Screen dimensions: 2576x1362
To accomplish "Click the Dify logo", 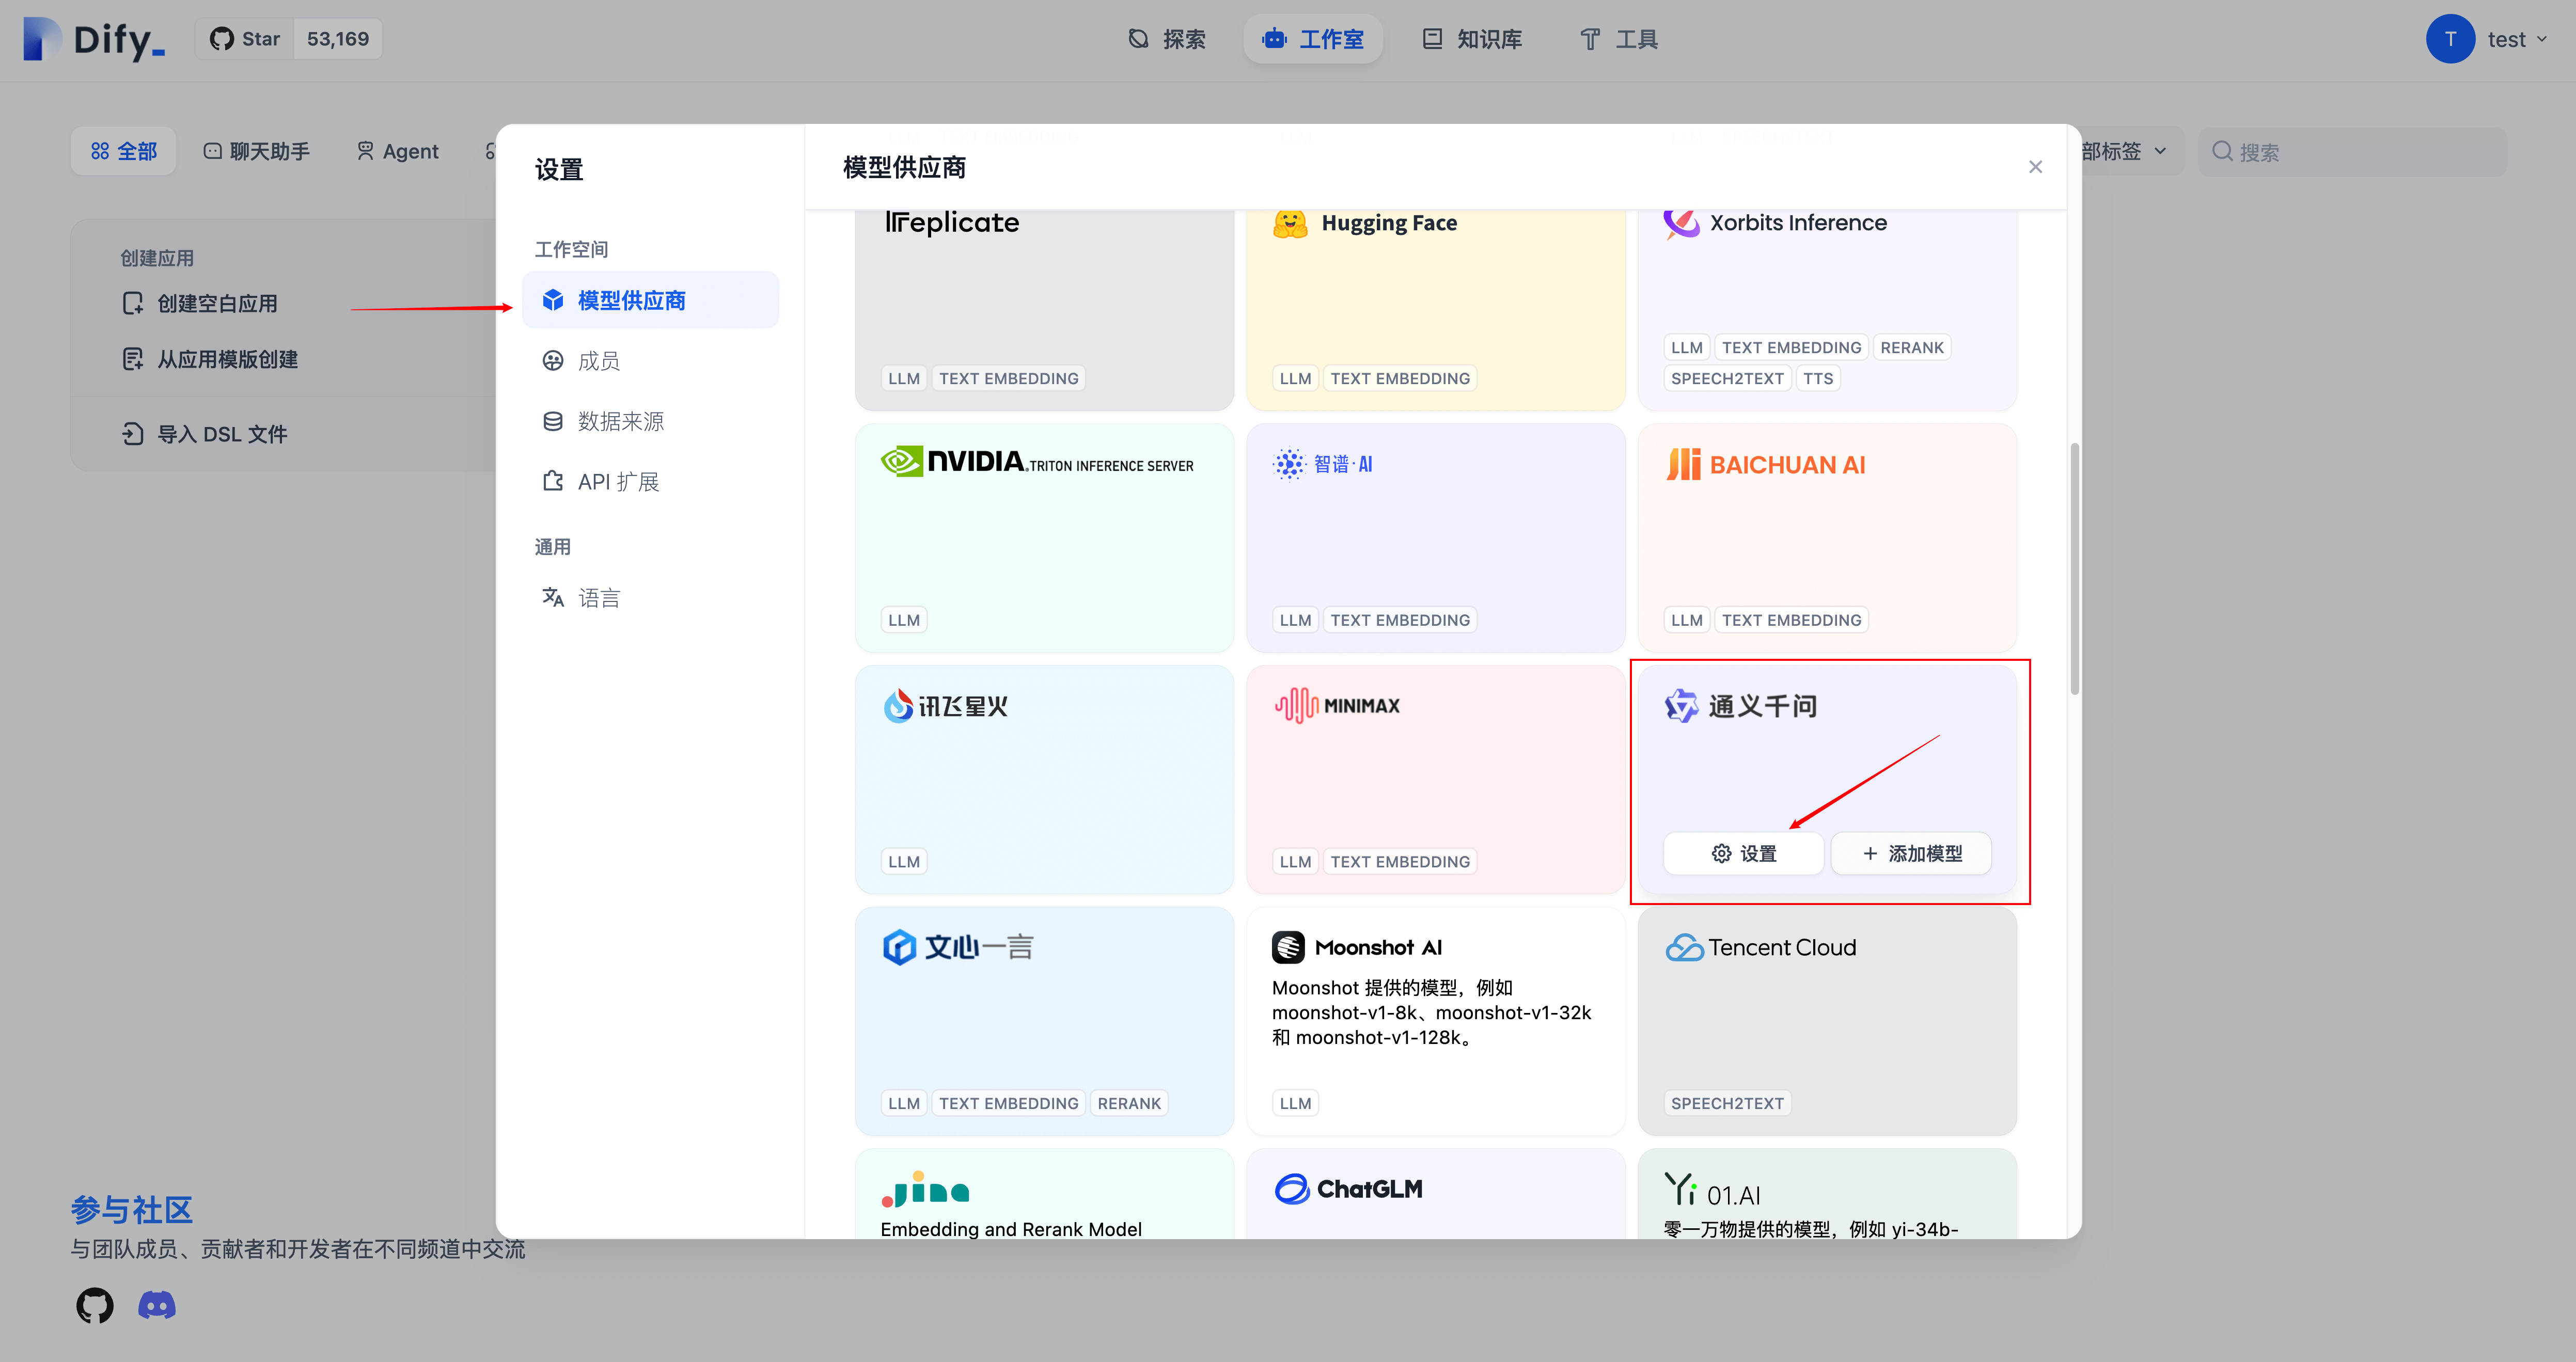I will [93, 39].
